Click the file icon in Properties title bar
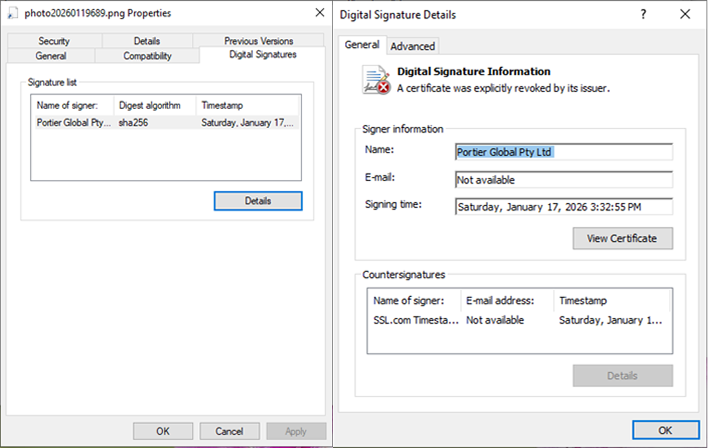Image resolution: width=708 pixels, height=448 pixels. [12, 13]
